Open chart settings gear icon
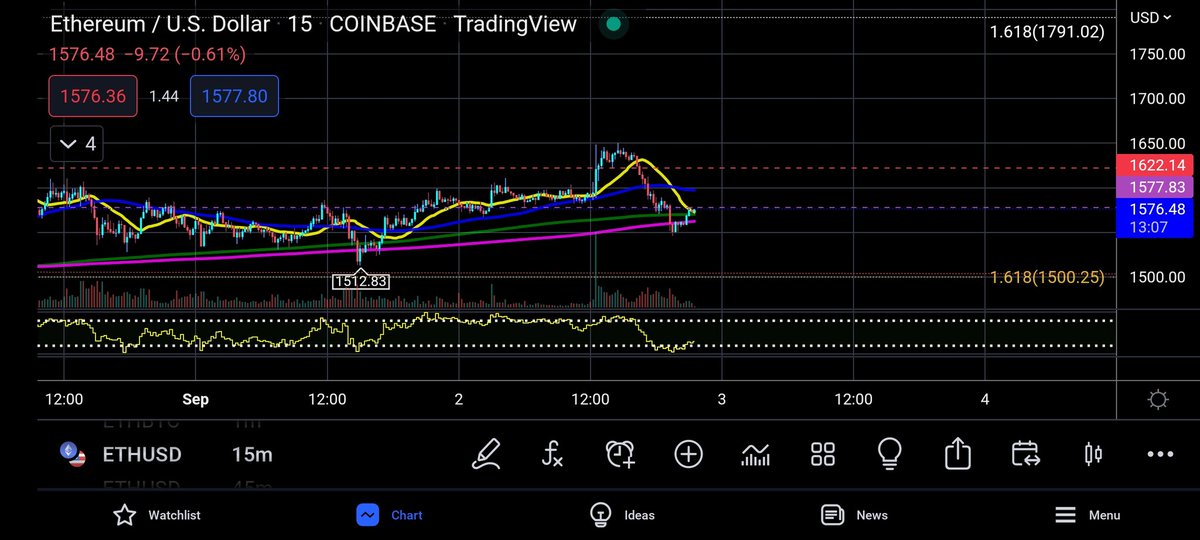Screen dimensions: 1200x540 click(1158, 400)
